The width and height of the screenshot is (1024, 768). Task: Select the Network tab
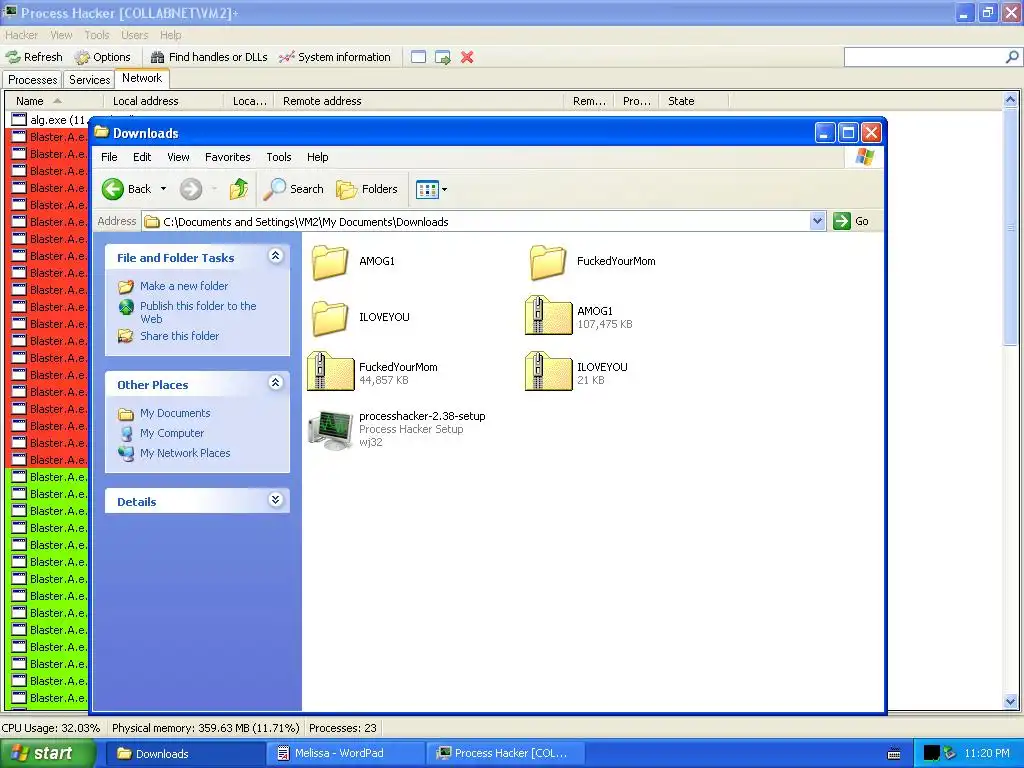(142, 78)
